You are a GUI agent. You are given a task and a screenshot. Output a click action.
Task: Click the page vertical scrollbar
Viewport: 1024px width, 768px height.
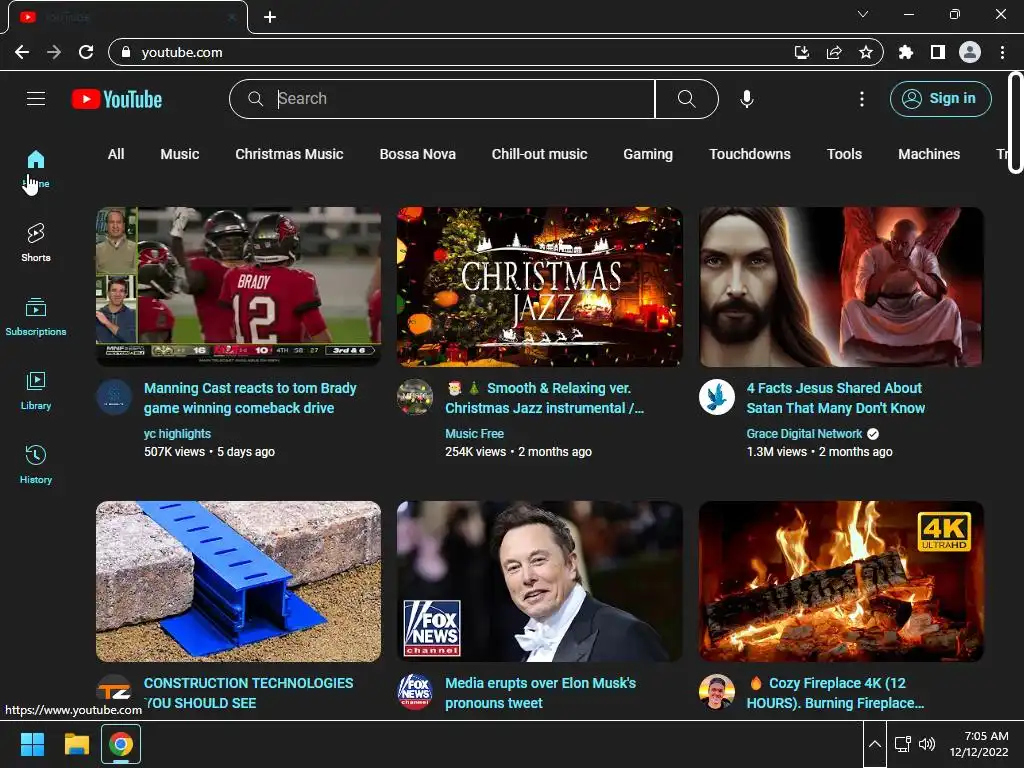coord(1015,122)
